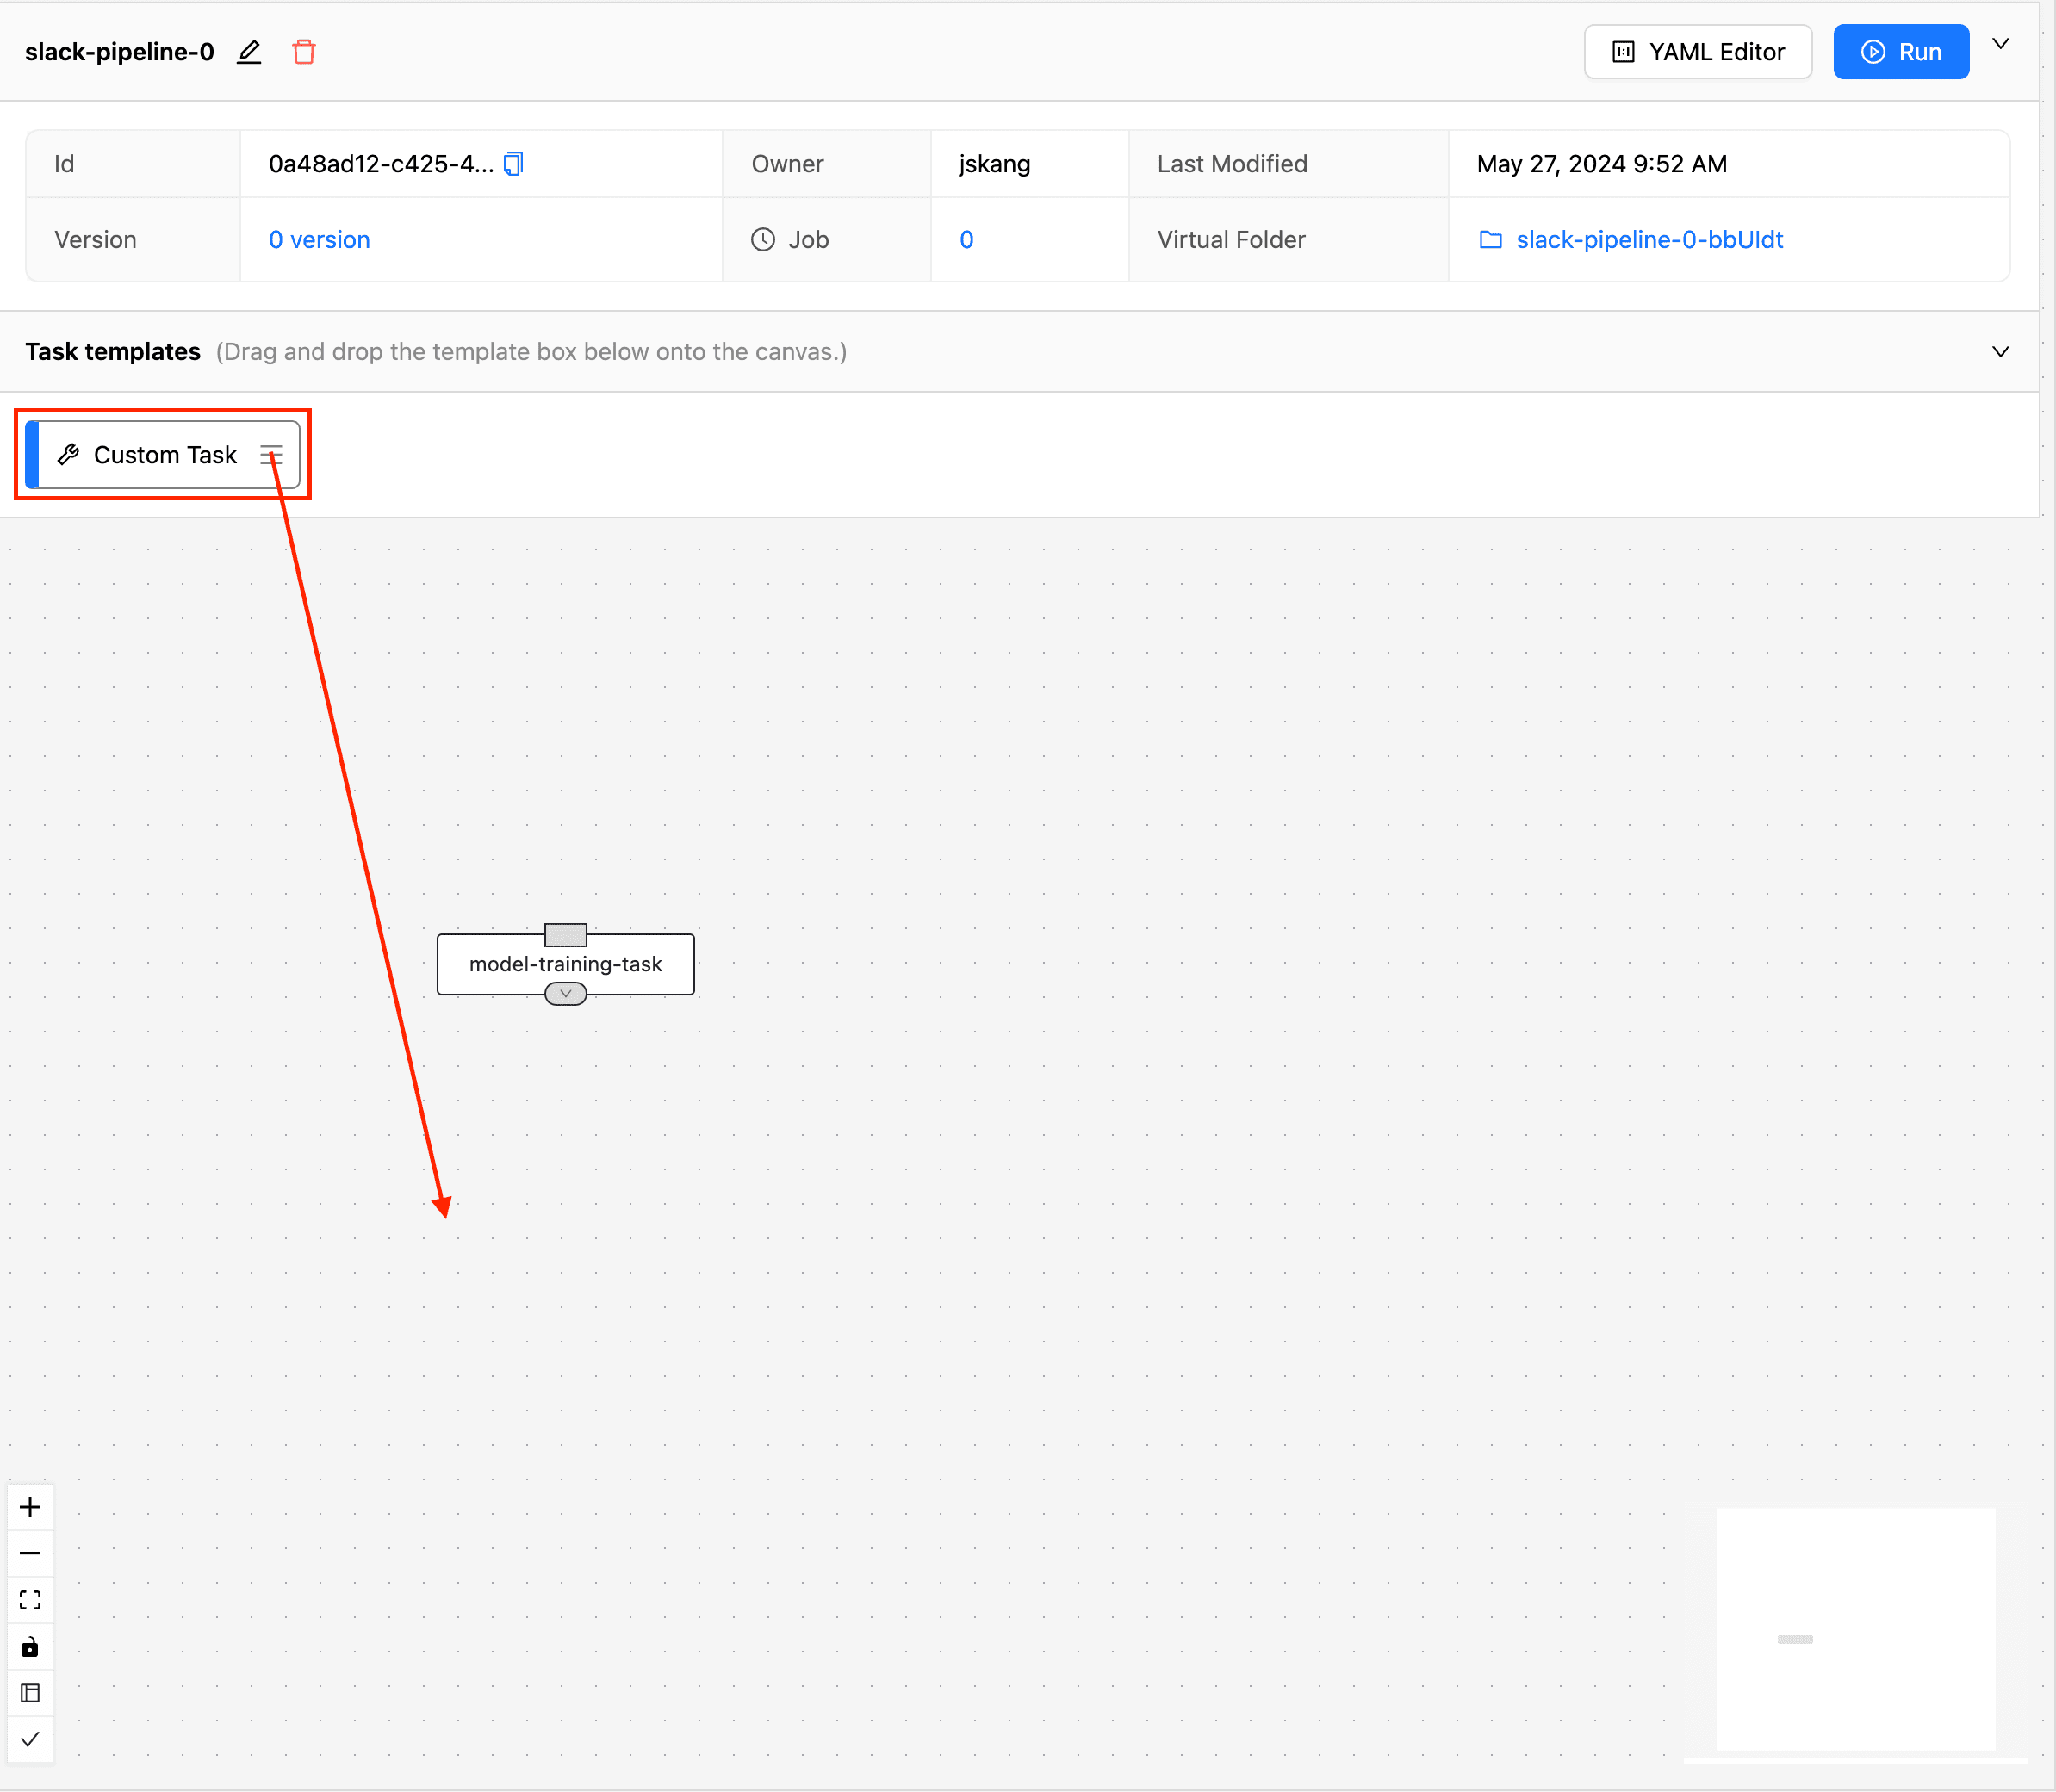Screen dimensions: 2056x1792
Task: Expand the bottom chevron handle of model-training-task
Action: click(x=566, y=994)
